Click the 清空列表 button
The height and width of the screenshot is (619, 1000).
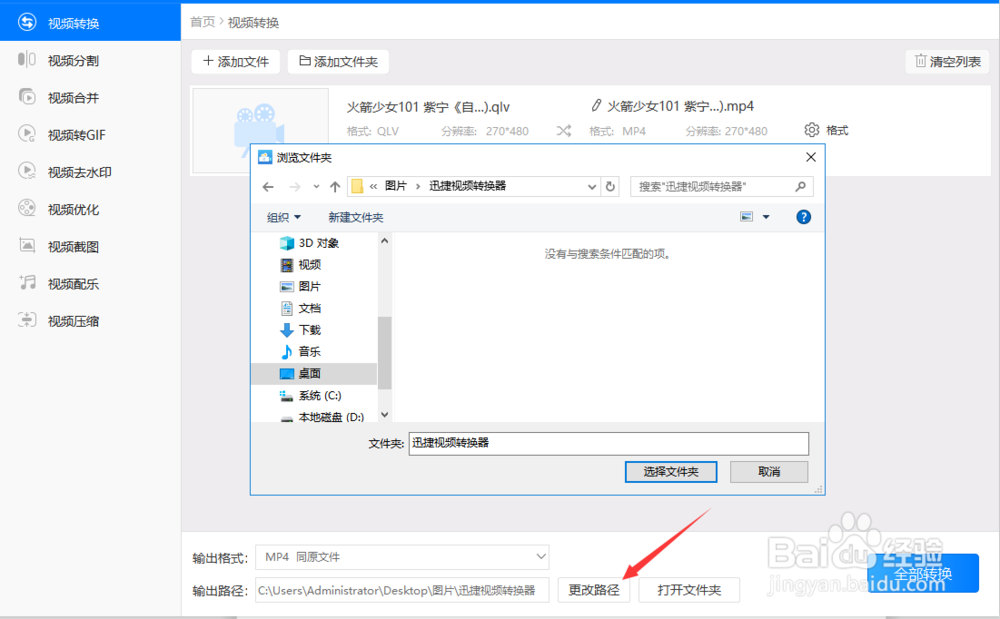coord(947,61)
